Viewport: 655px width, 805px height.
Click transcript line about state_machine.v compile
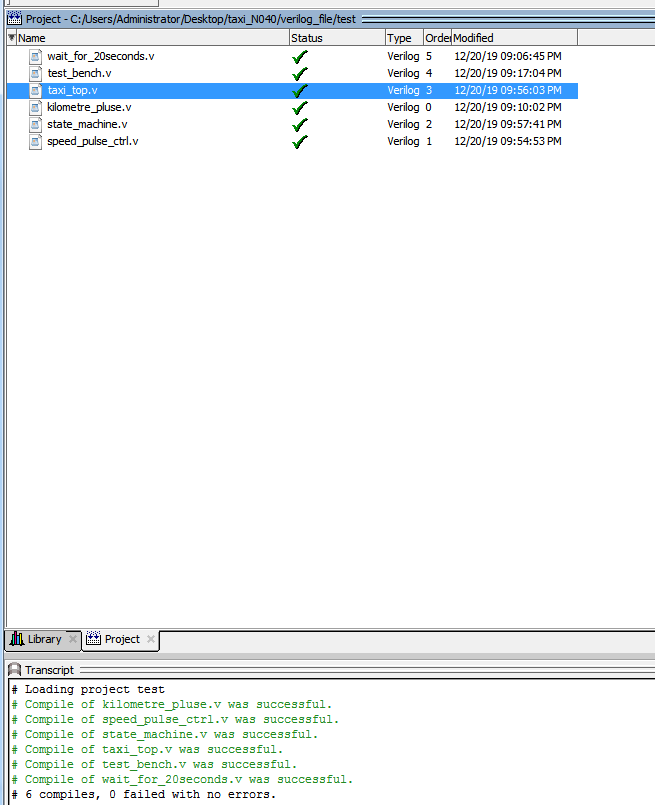[165, 734]
